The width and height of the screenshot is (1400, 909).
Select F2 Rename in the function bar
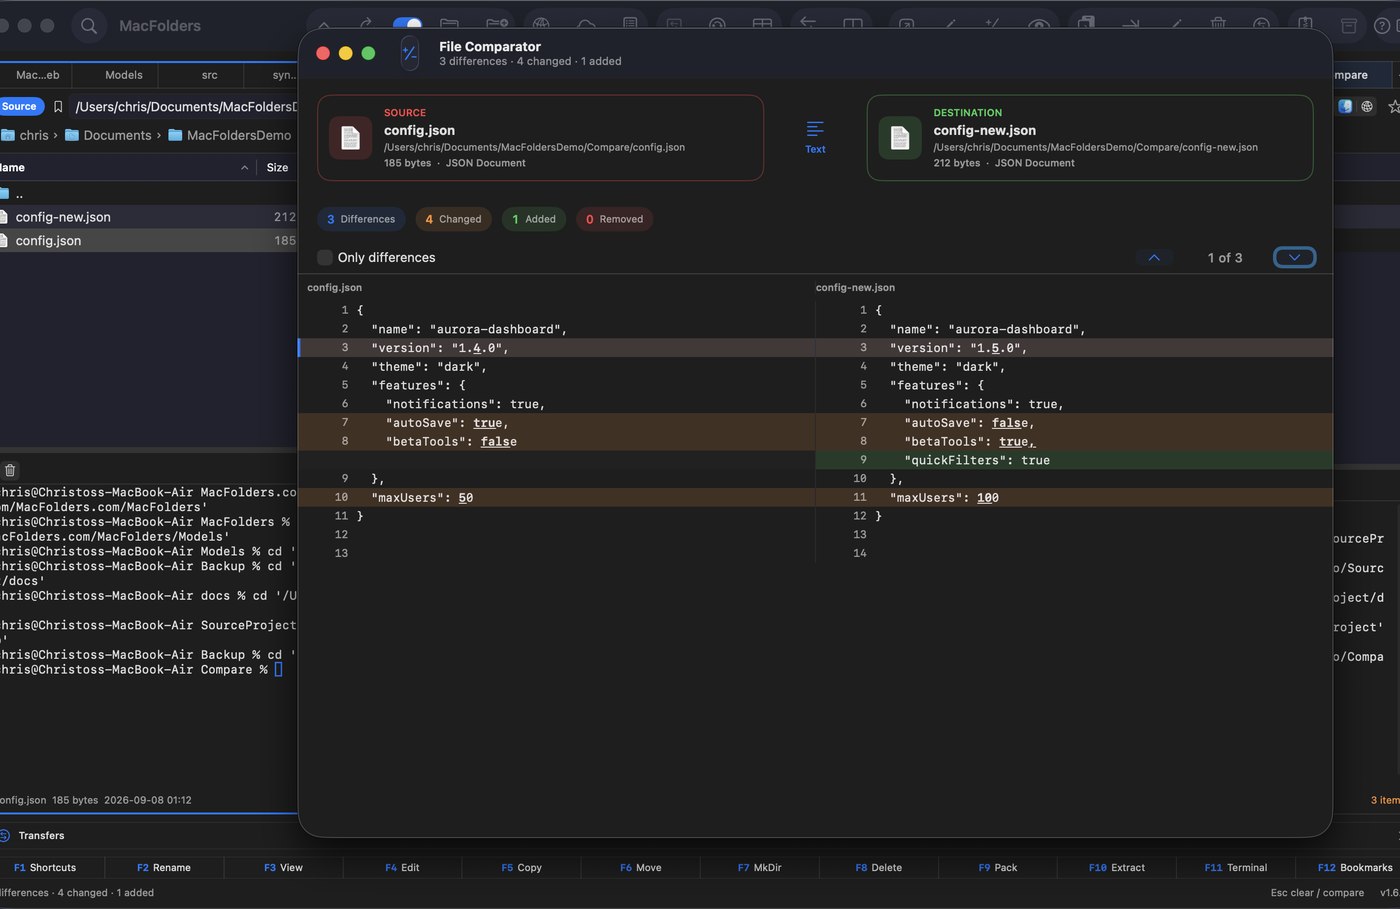[164, 867]
